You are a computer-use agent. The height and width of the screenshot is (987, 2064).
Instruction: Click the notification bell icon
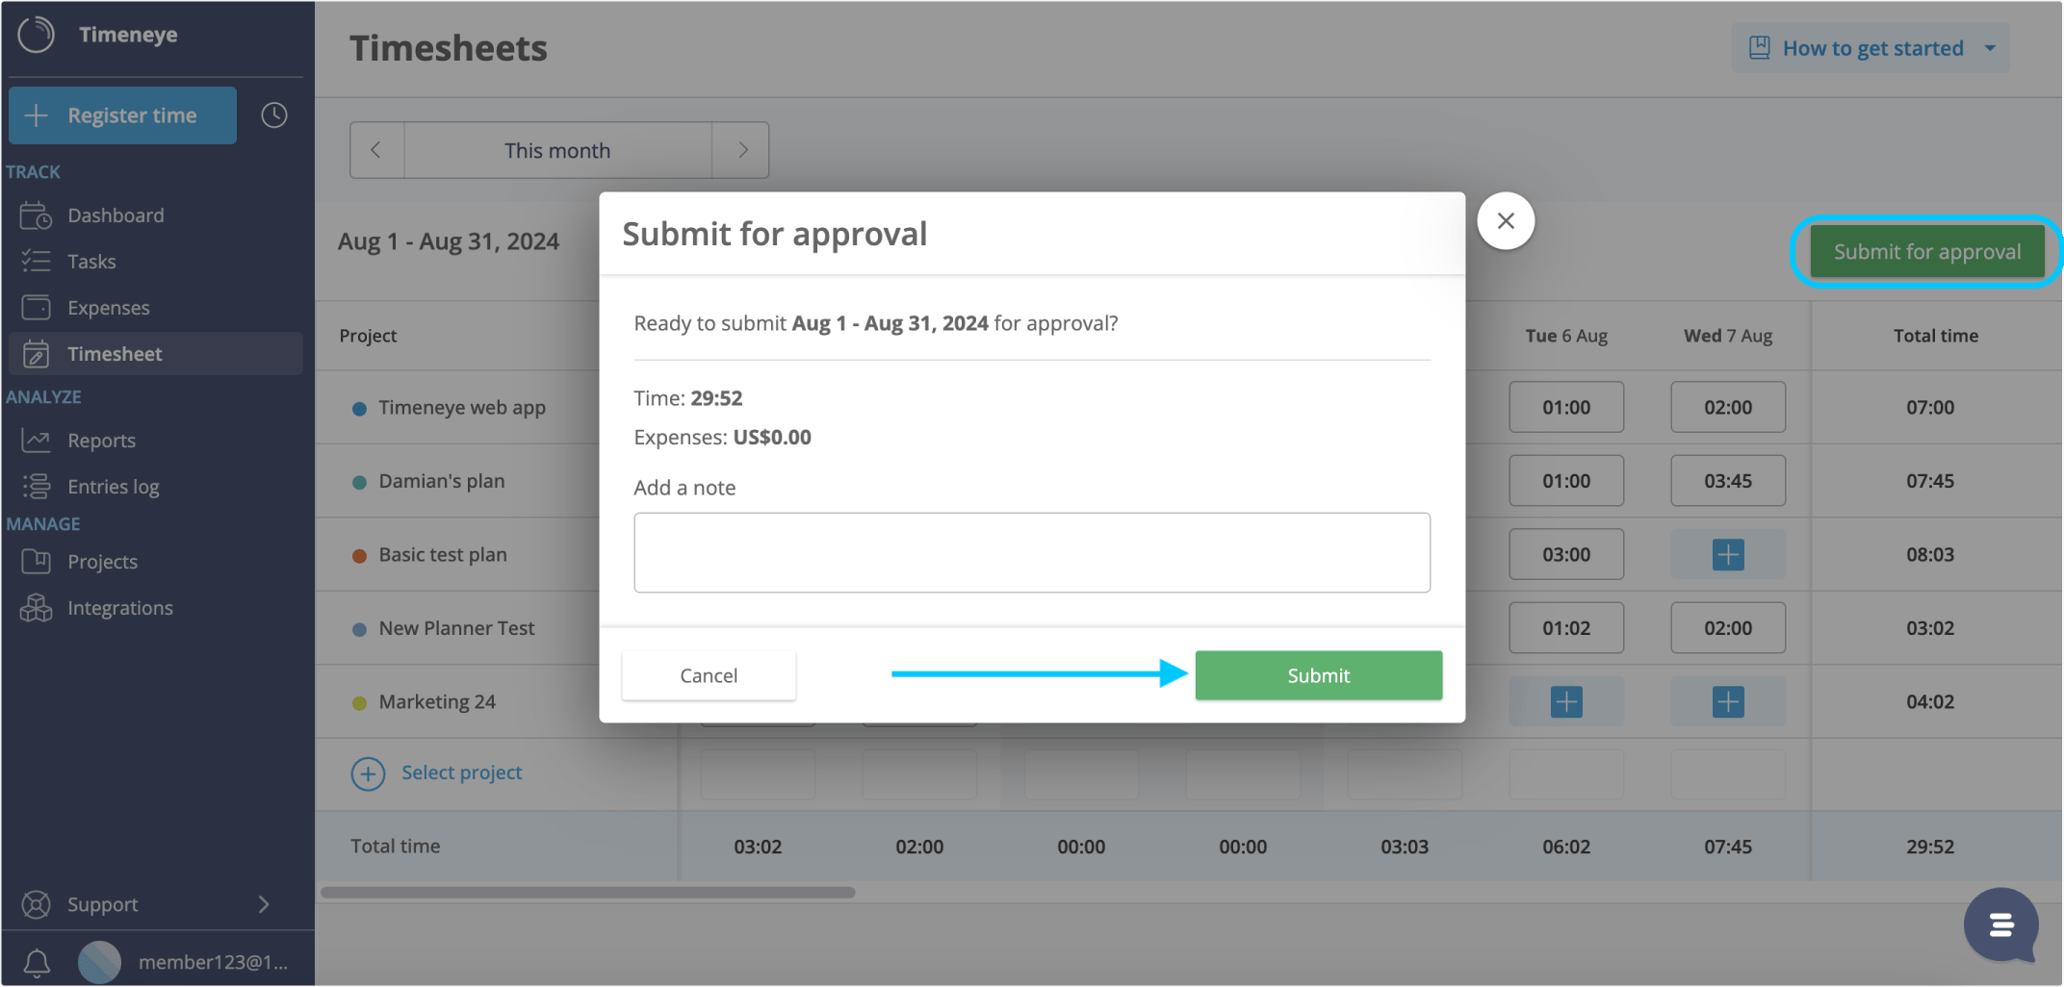click(36, 962)
